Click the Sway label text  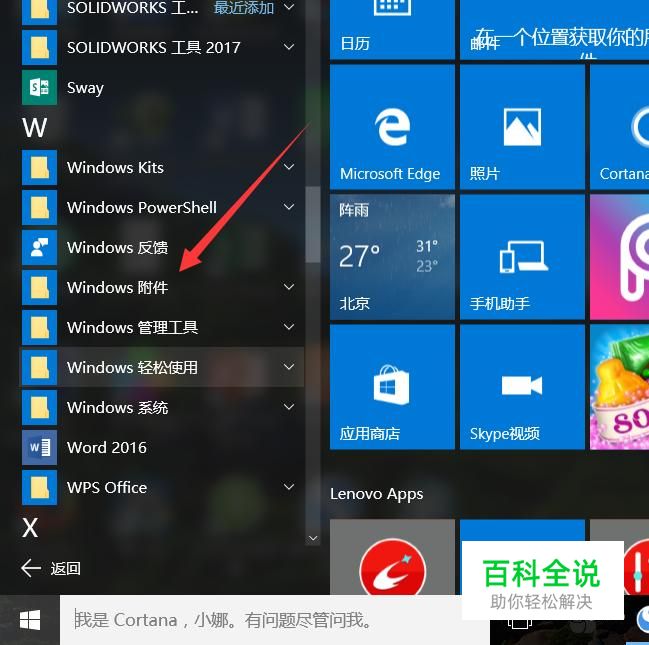85,88
